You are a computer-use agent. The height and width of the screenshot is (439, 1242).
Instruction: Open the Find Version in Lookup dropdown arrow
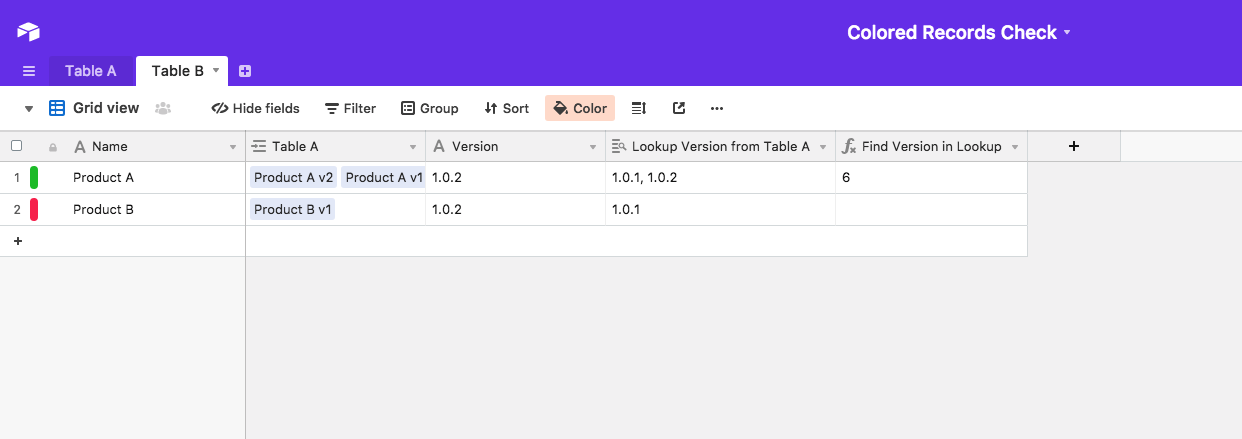point(1015,147)
